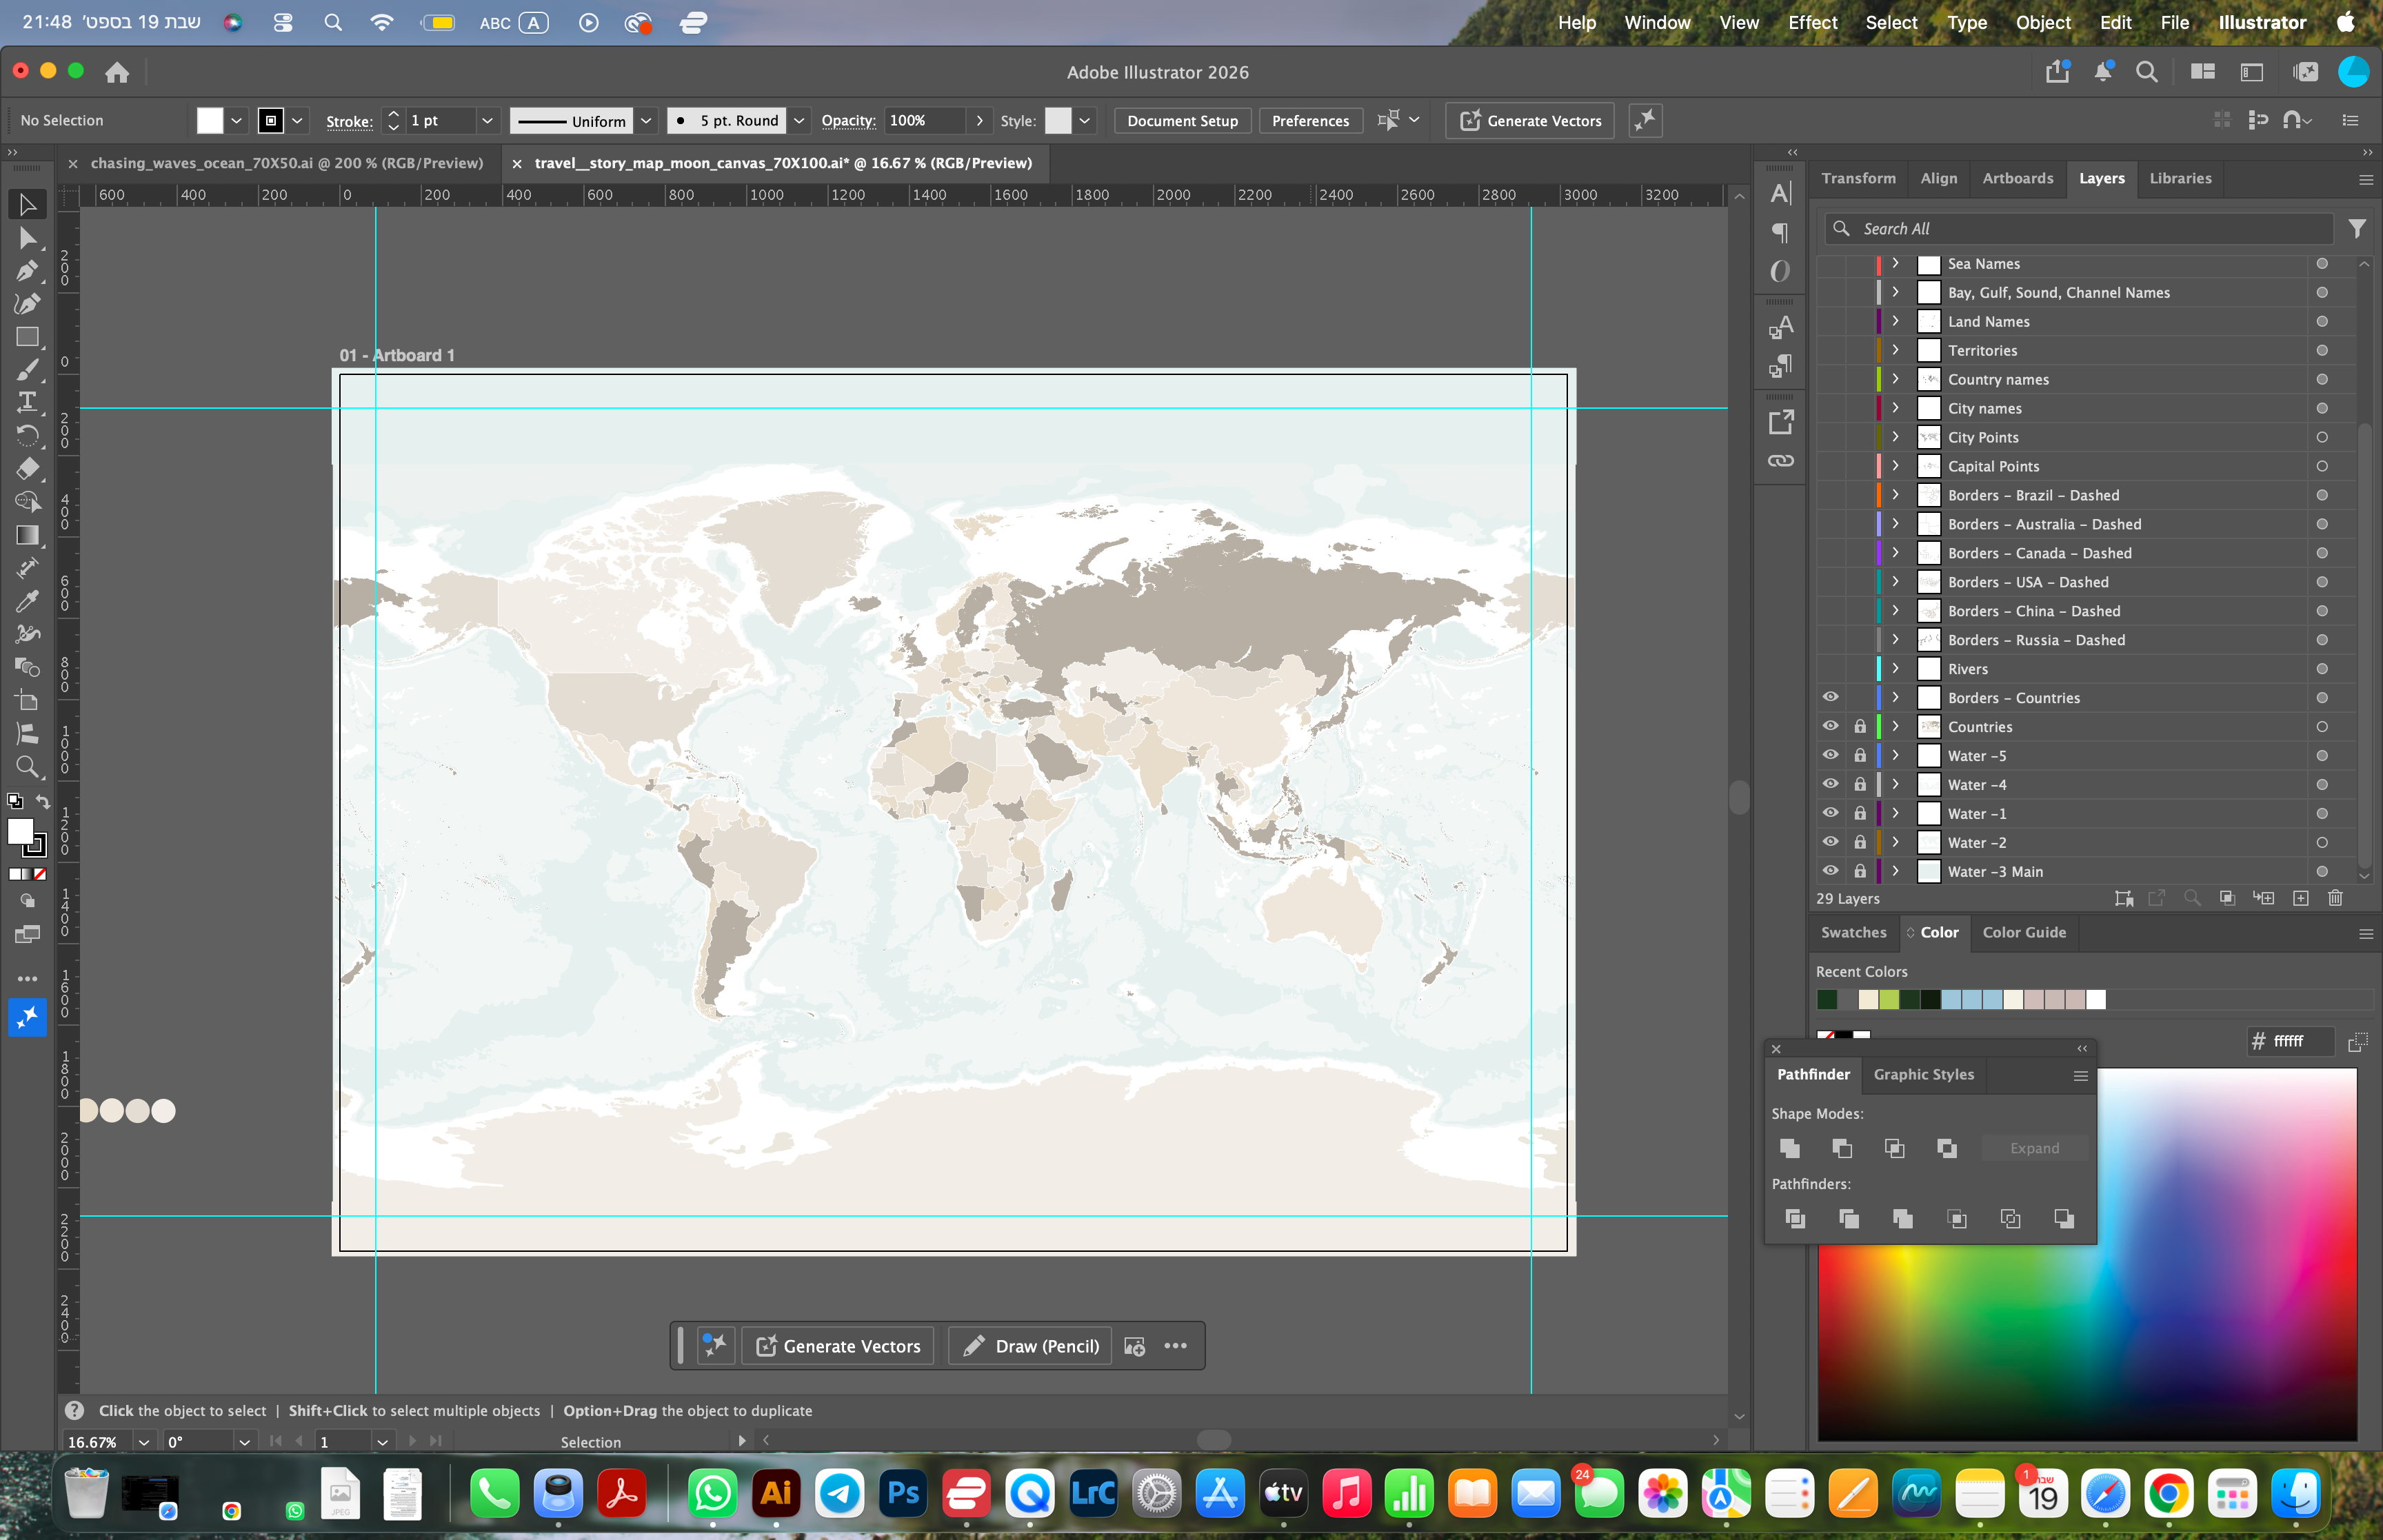The height and width of the screenshot is (1540, 2383).
Task: Open the zoom level dropdown
Action: pyautogui.click(x=144, y=1442)
